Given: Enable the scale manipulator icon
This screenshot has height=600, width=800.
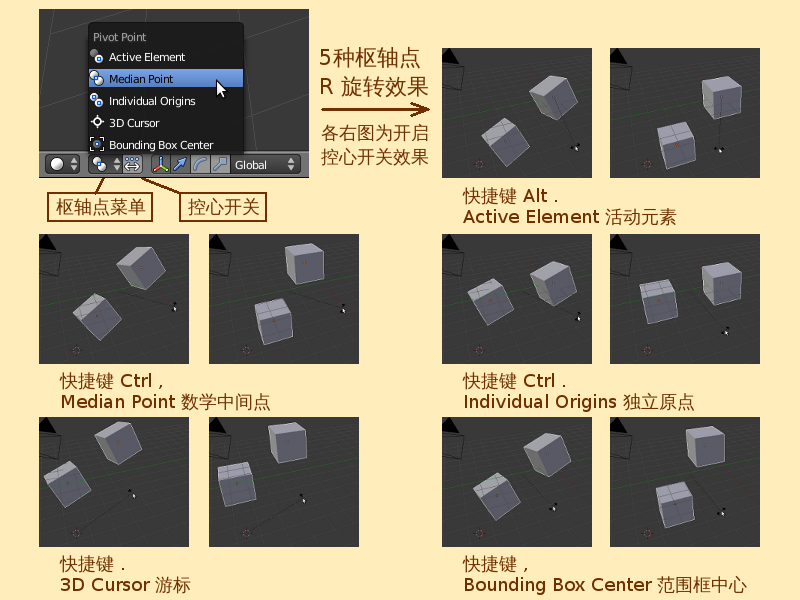Looking at the screenshot, I should (x=220, y=164).
